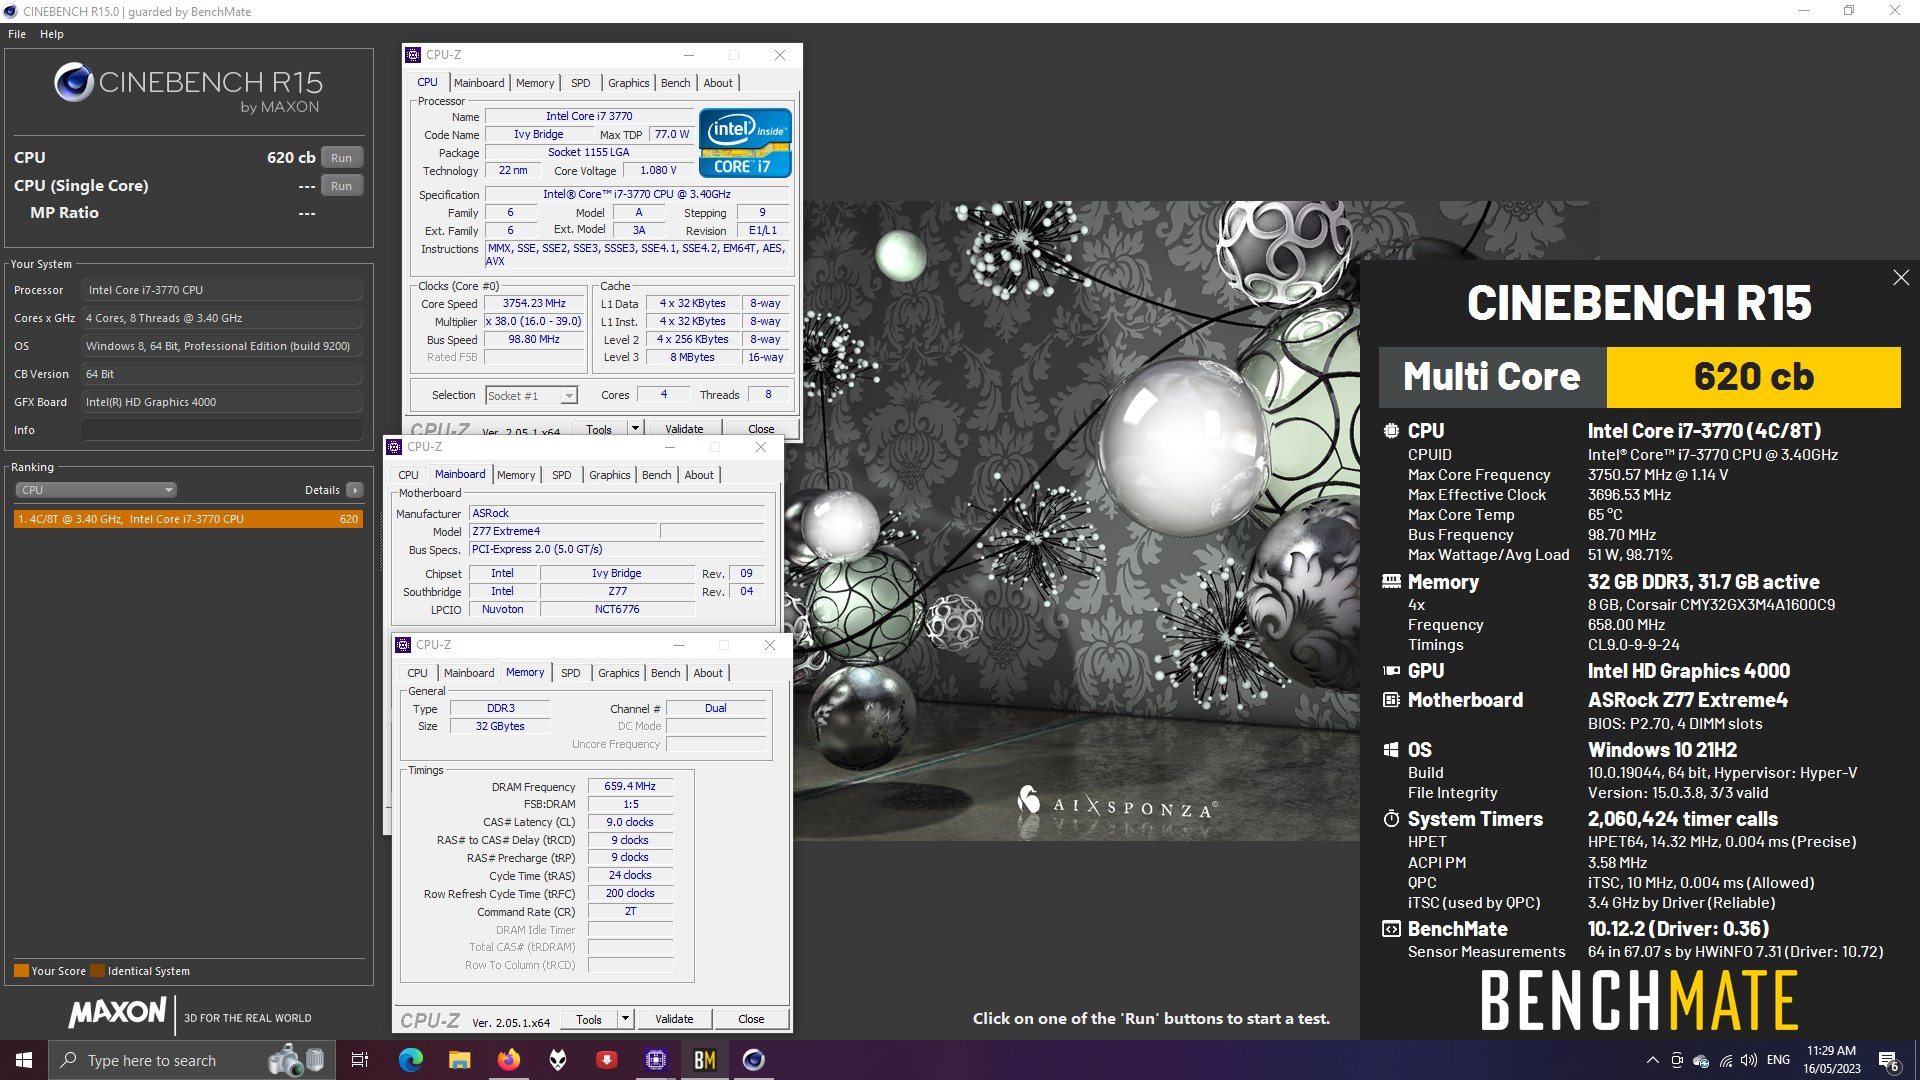Open the Cinebench Help menu
This screenshot has height=1080, width=1920.
(x=52, y=34)
